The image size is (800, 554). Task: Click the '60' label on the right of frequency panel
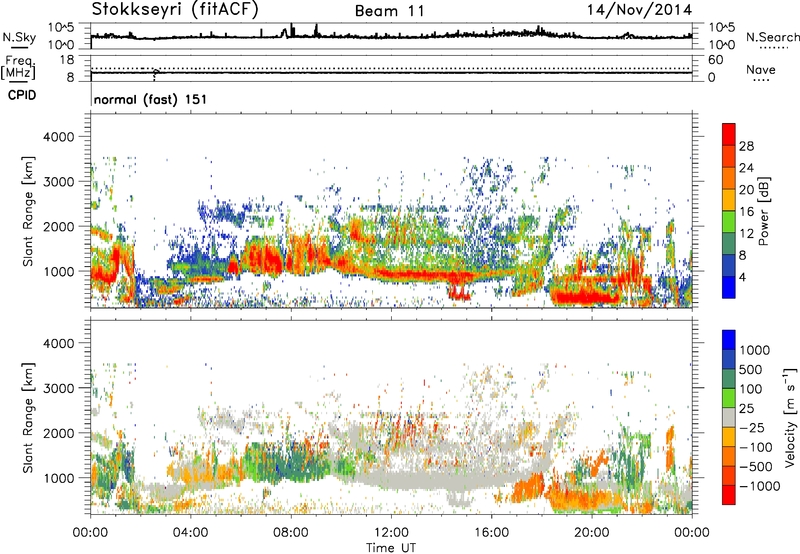(716, 60)
